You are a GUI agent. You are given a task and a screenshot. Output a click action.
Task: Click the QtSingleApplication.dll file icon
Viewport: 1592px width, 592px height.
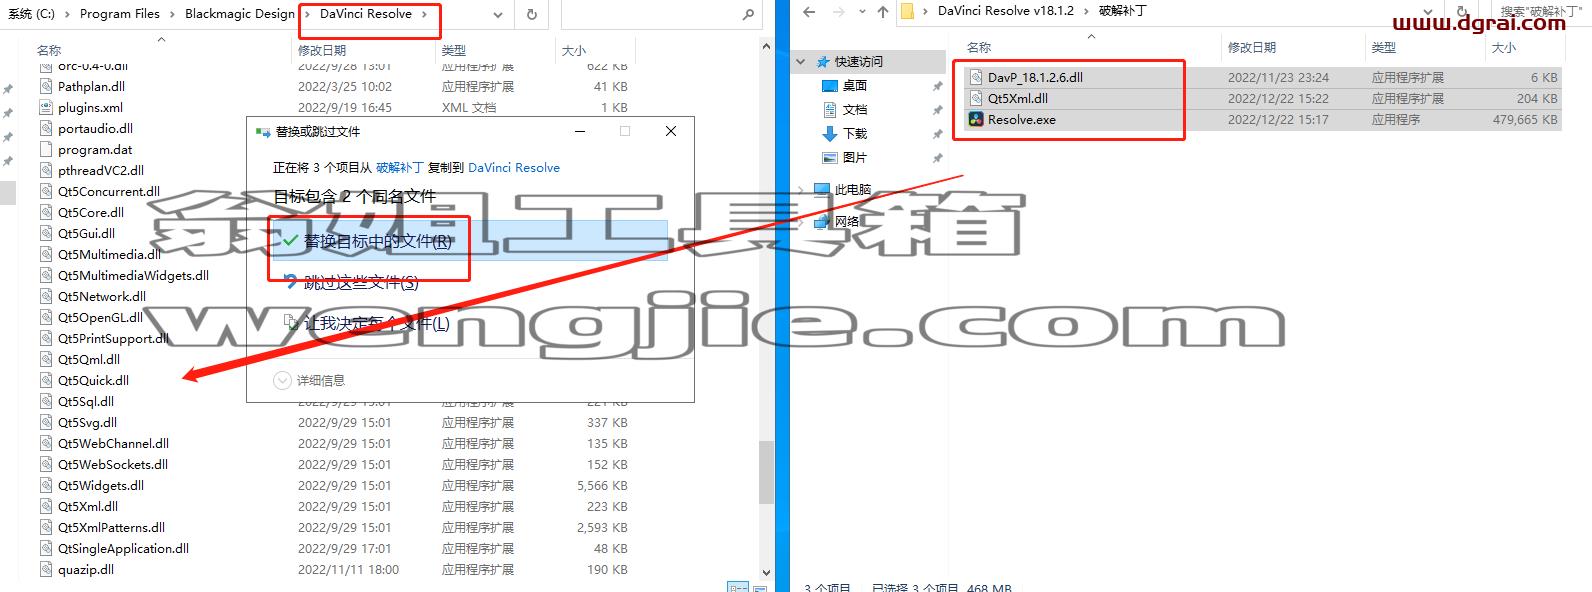tap(46, 548)
